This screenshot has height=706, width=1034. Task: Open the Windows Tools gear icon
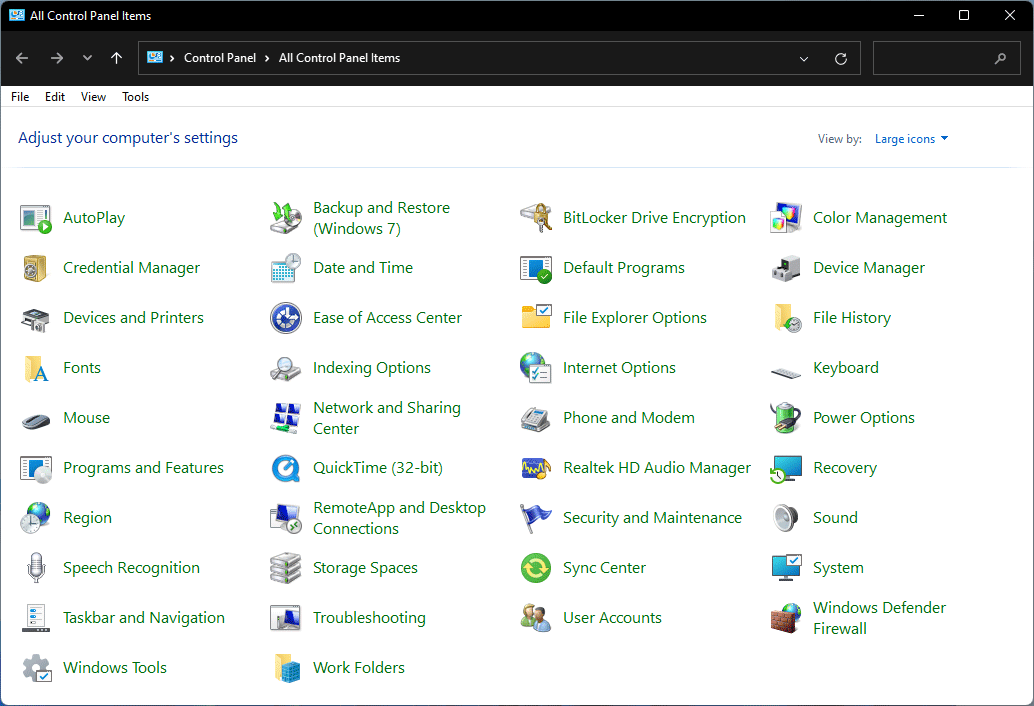click(37, 668)
